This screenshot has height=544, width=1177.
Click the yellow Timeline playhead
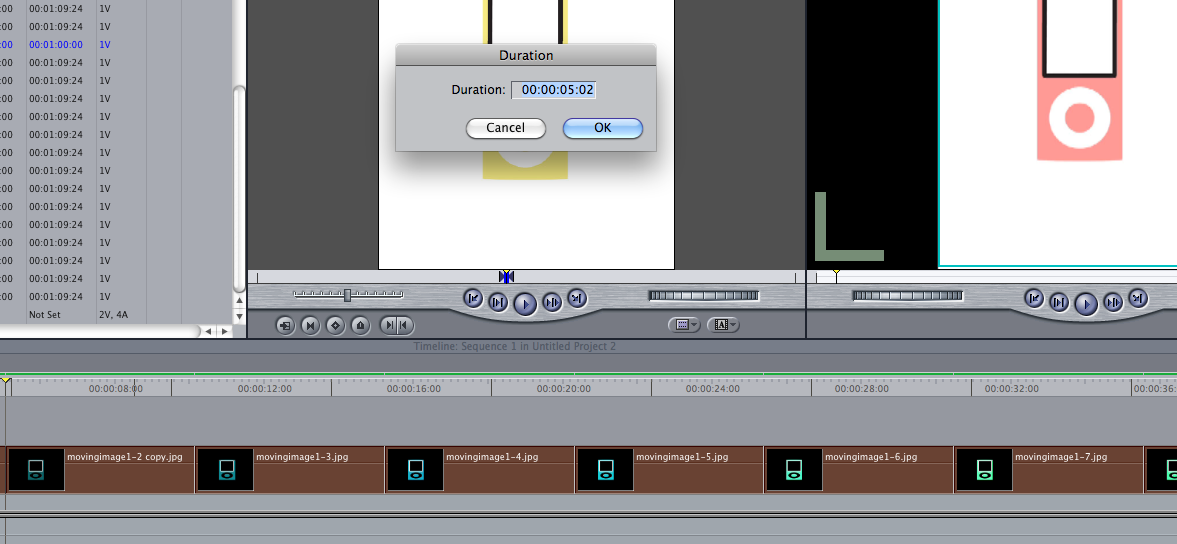click(x=6, y=382)
